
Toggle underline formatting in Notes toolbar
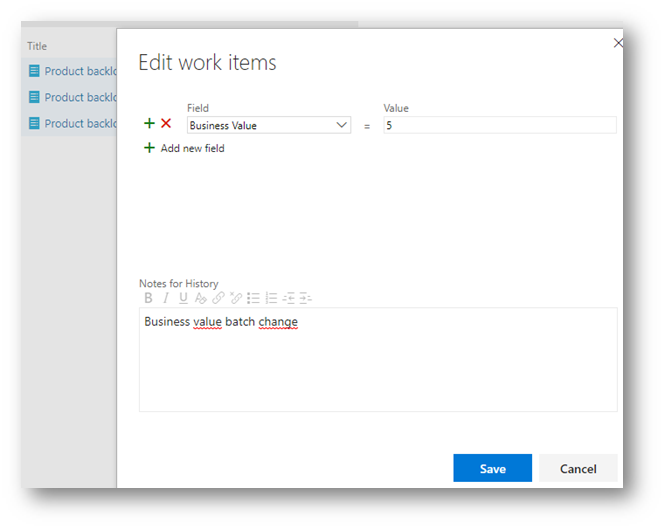[183, 298]
